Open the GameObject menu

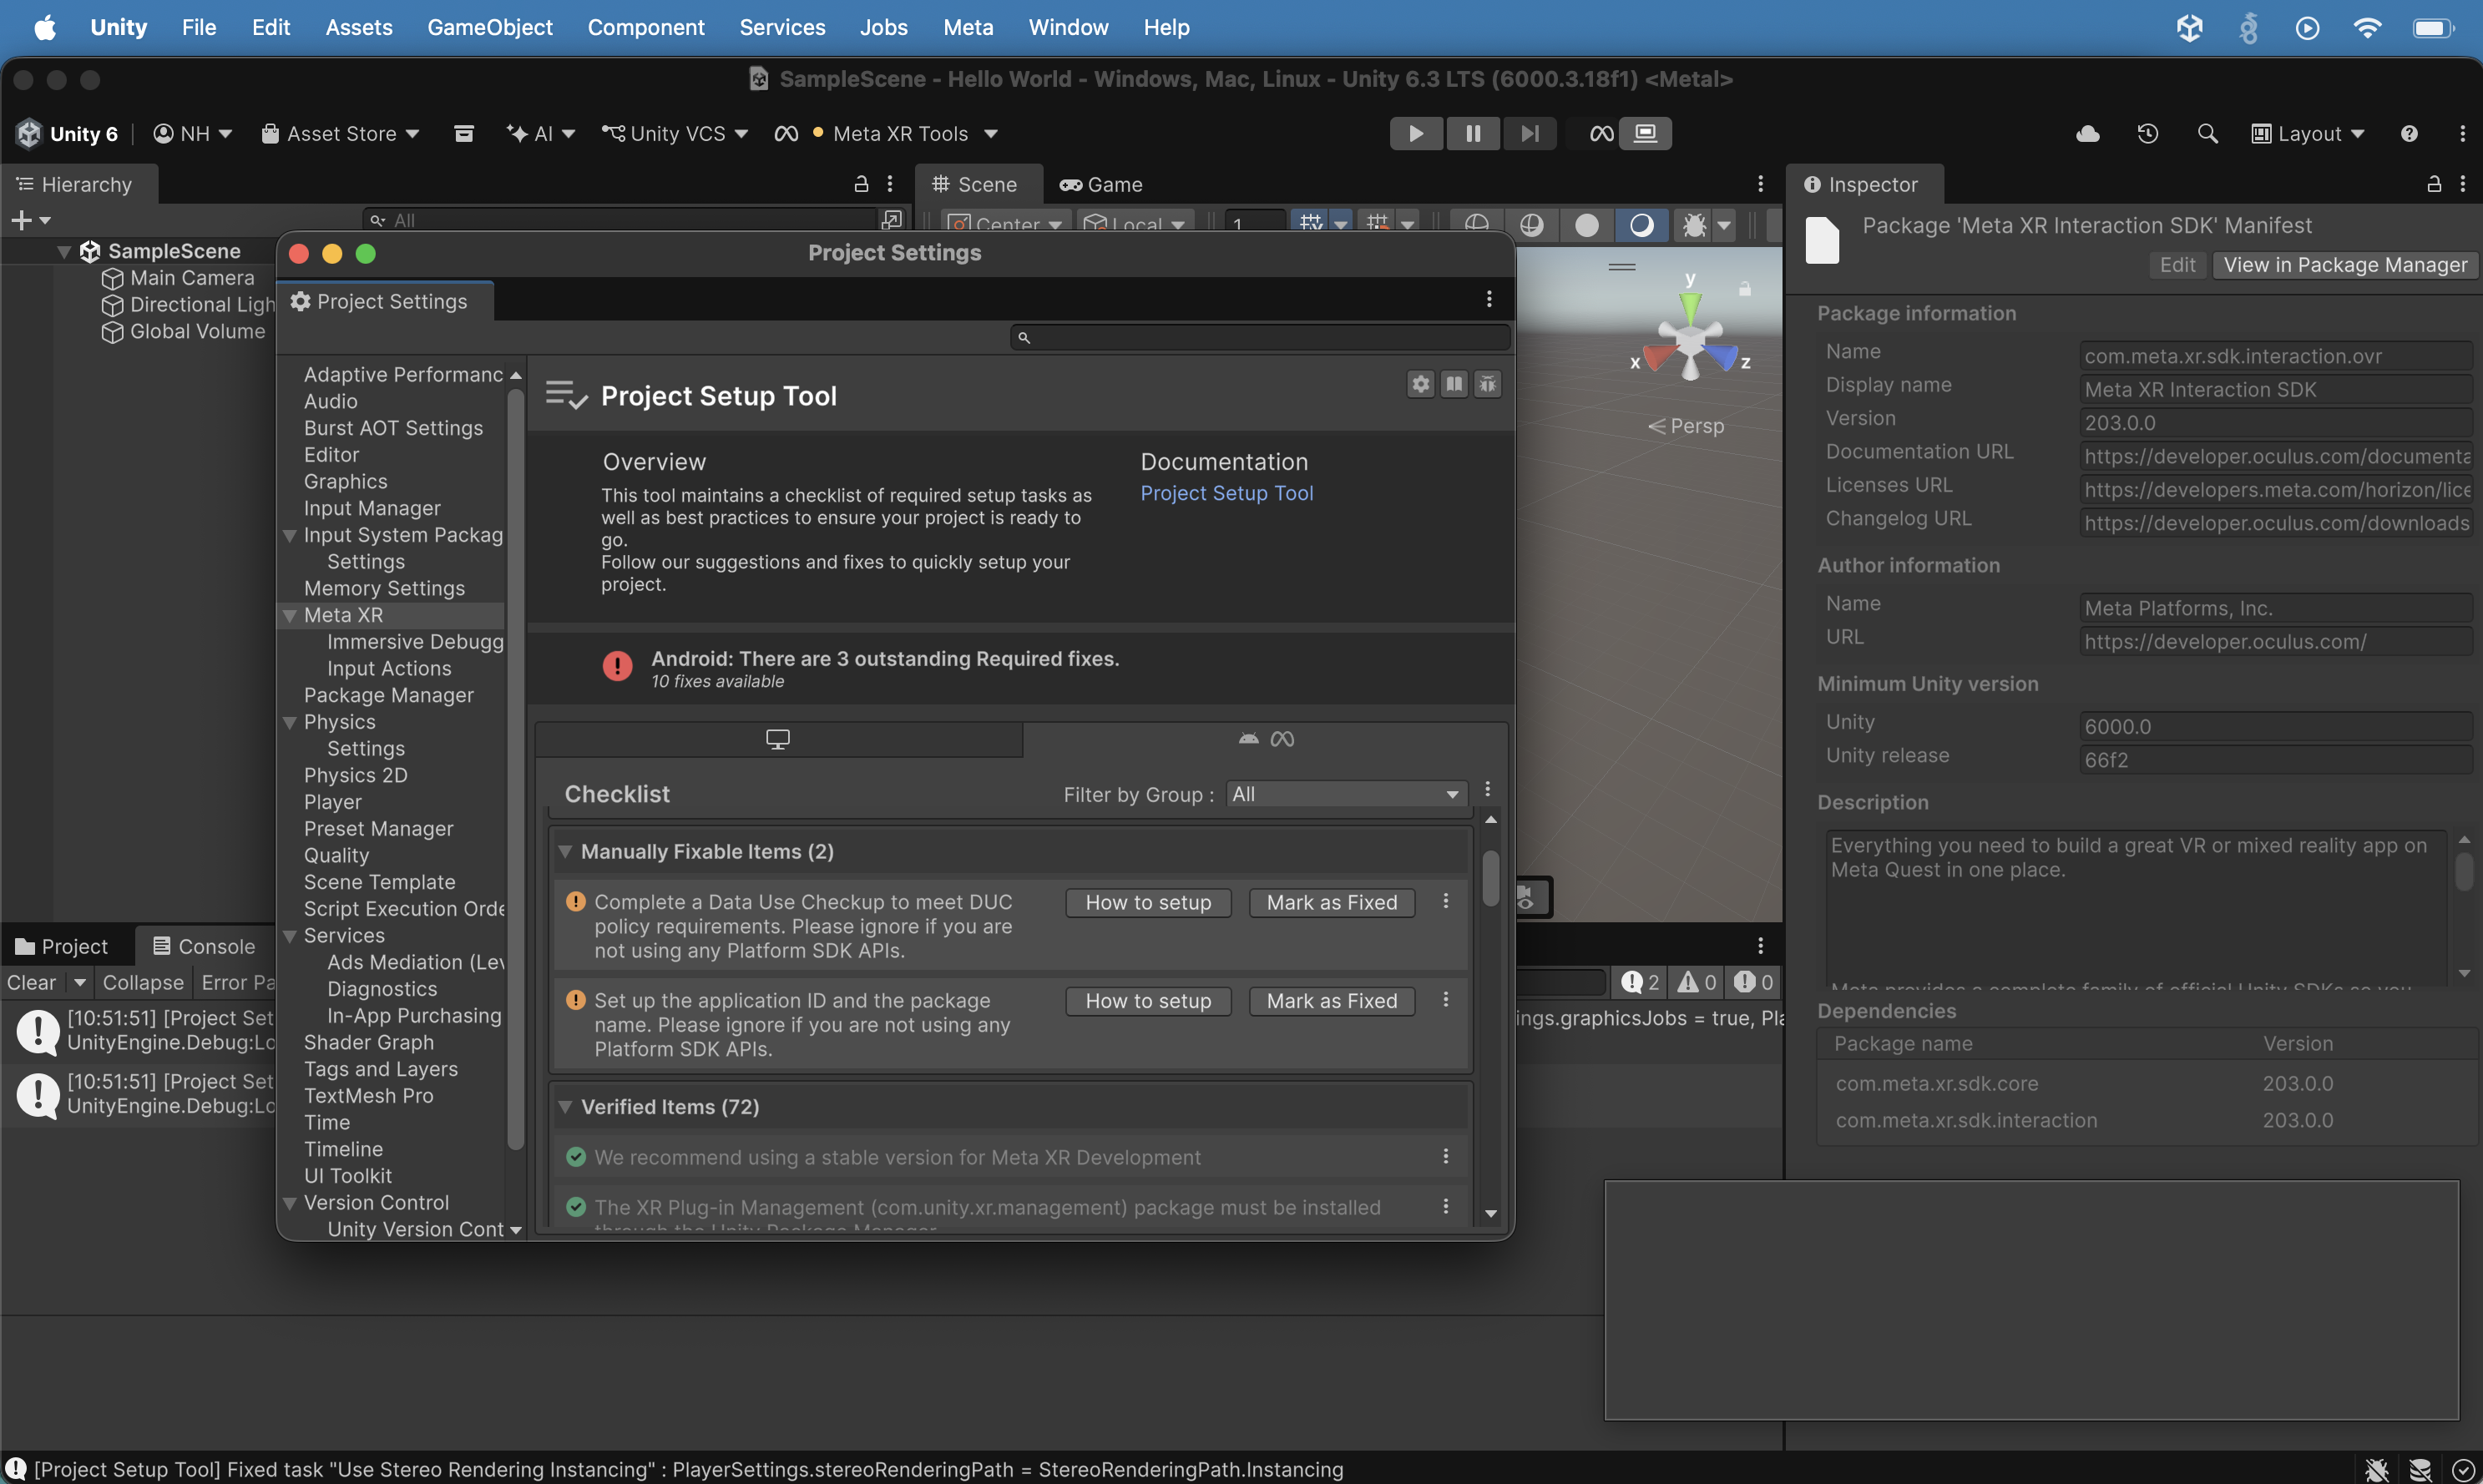[489, 27]
